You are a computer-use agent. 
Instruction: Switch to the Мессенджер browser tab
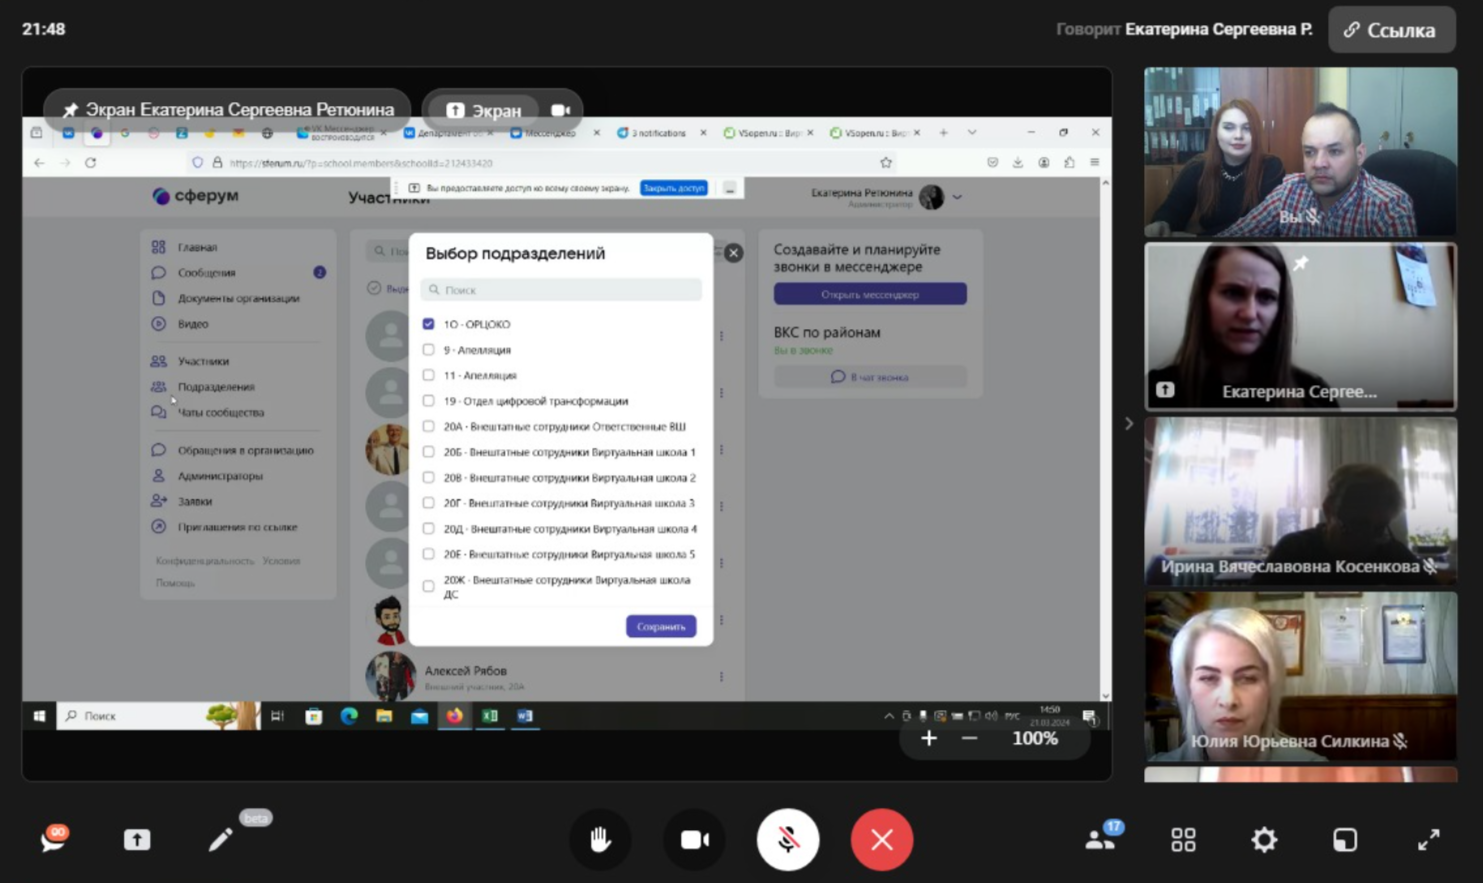551,133
